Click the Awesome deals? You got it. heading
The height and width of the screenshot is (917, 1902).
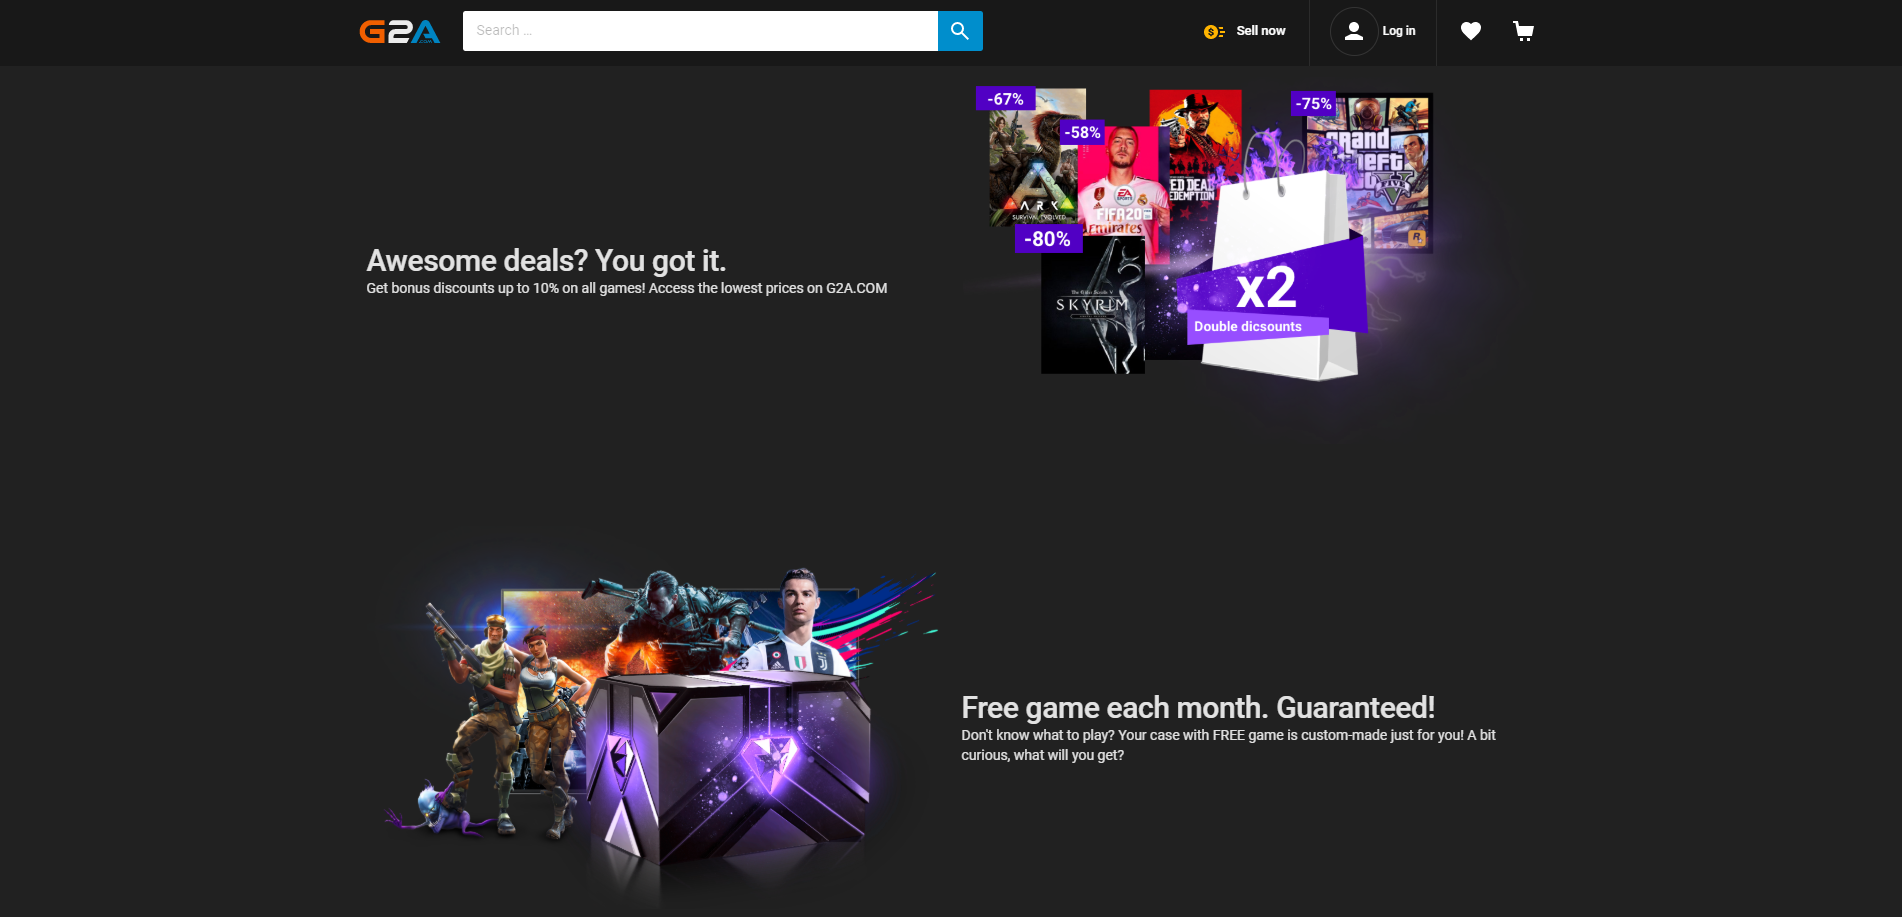click(x=546, y=261)
